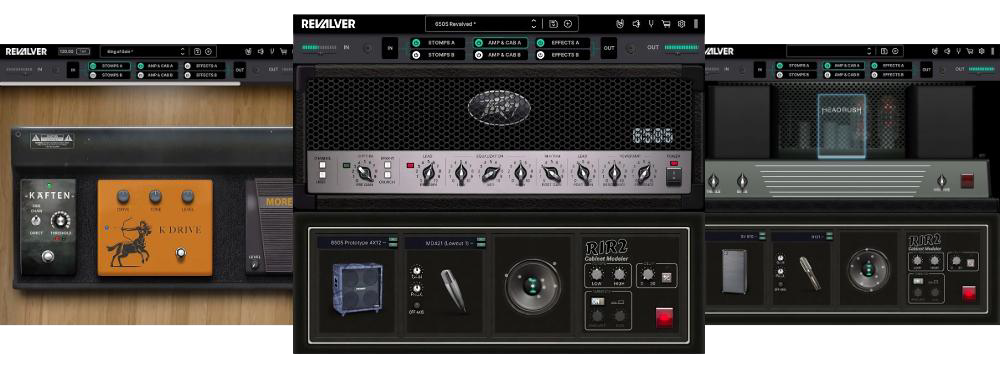The height and width of the screenshot is (369, 1000).
Task: Select the EFFECTS B tab in center window
Action: click(562, 55)
